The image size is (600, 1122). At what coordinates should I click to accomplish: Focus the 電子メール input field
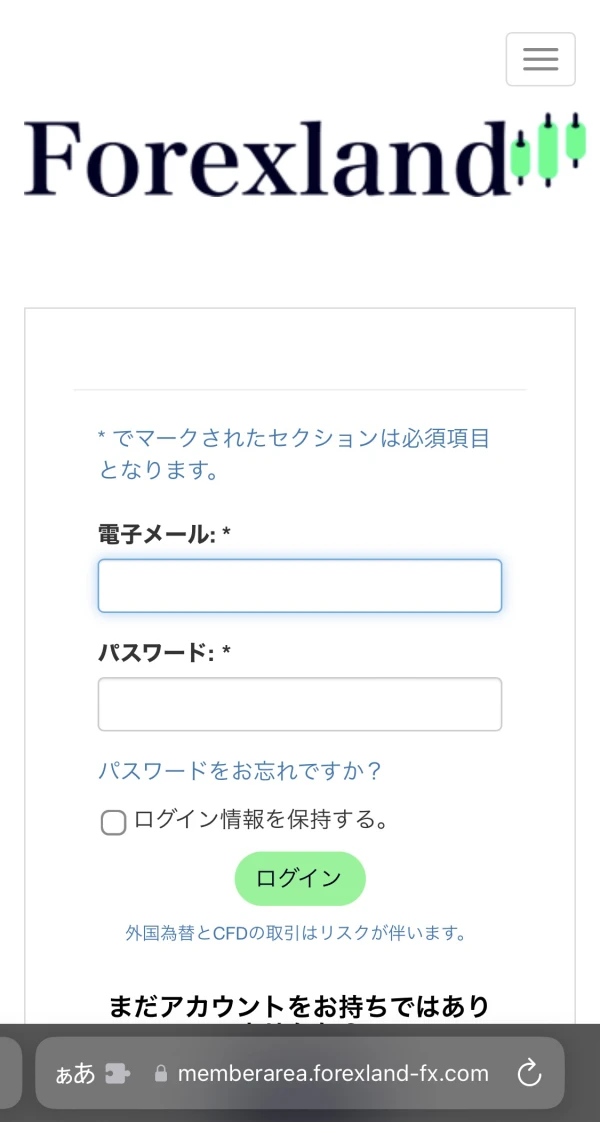point(299,586)
